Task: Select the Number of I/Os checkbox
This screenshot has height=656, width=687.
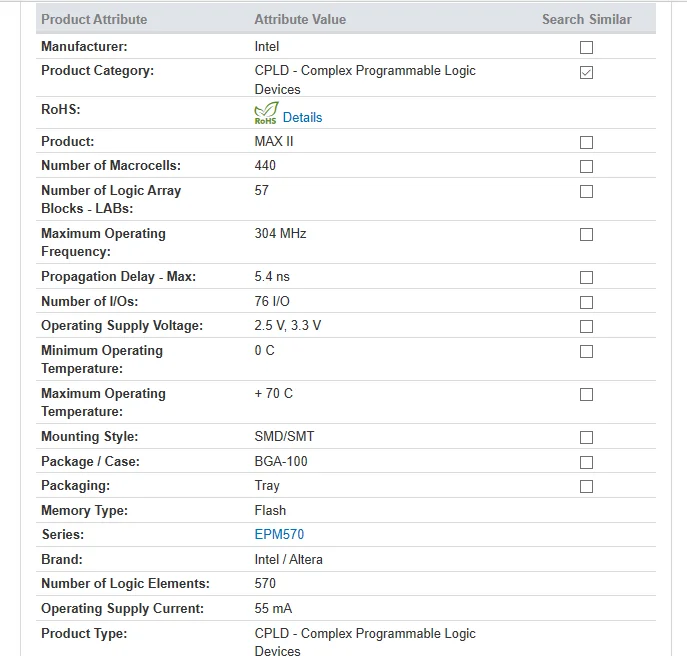Action: (x=586, y=302)
